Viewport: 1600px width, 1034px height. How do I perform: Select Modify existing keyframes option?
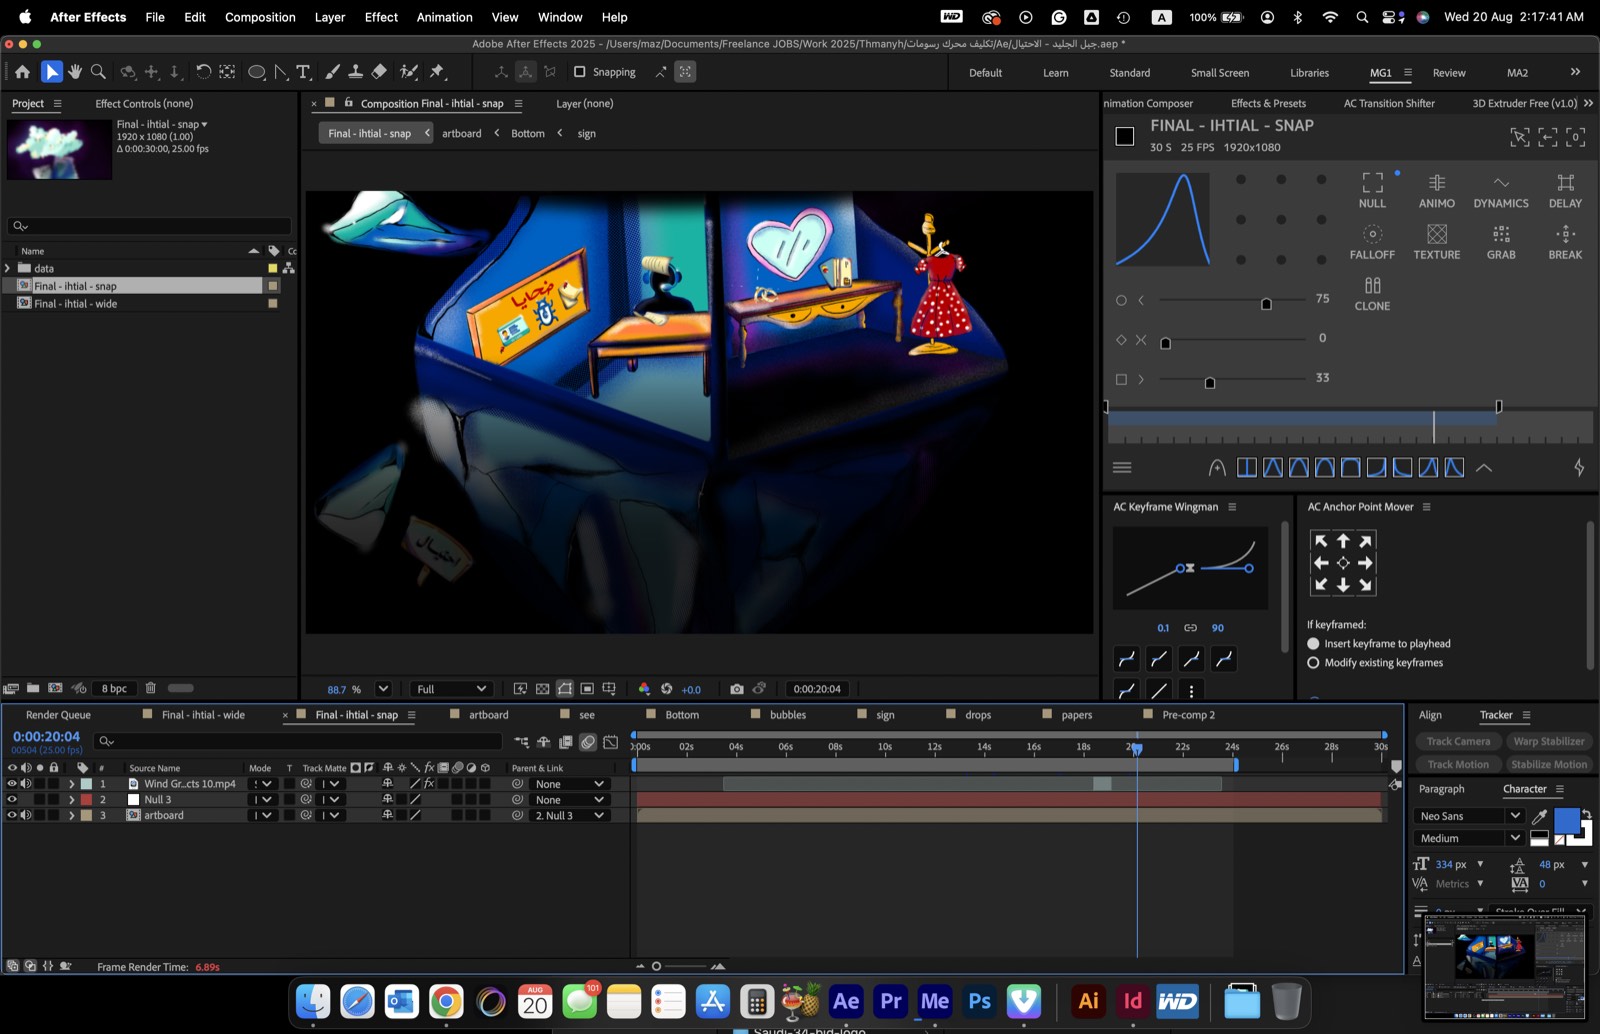1313,663
